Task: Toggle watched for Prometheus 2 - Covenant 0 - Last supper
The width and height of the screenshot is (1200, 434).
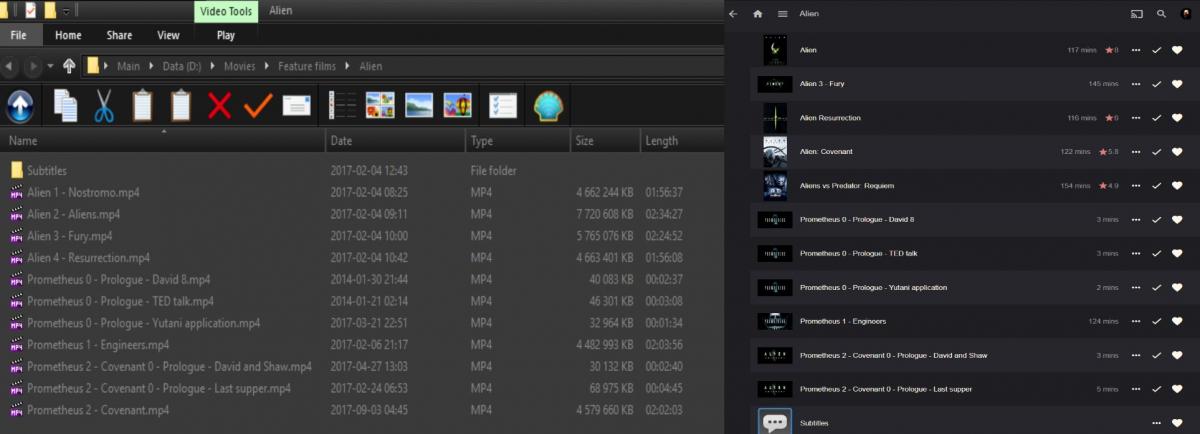Action: point(1157,390)
